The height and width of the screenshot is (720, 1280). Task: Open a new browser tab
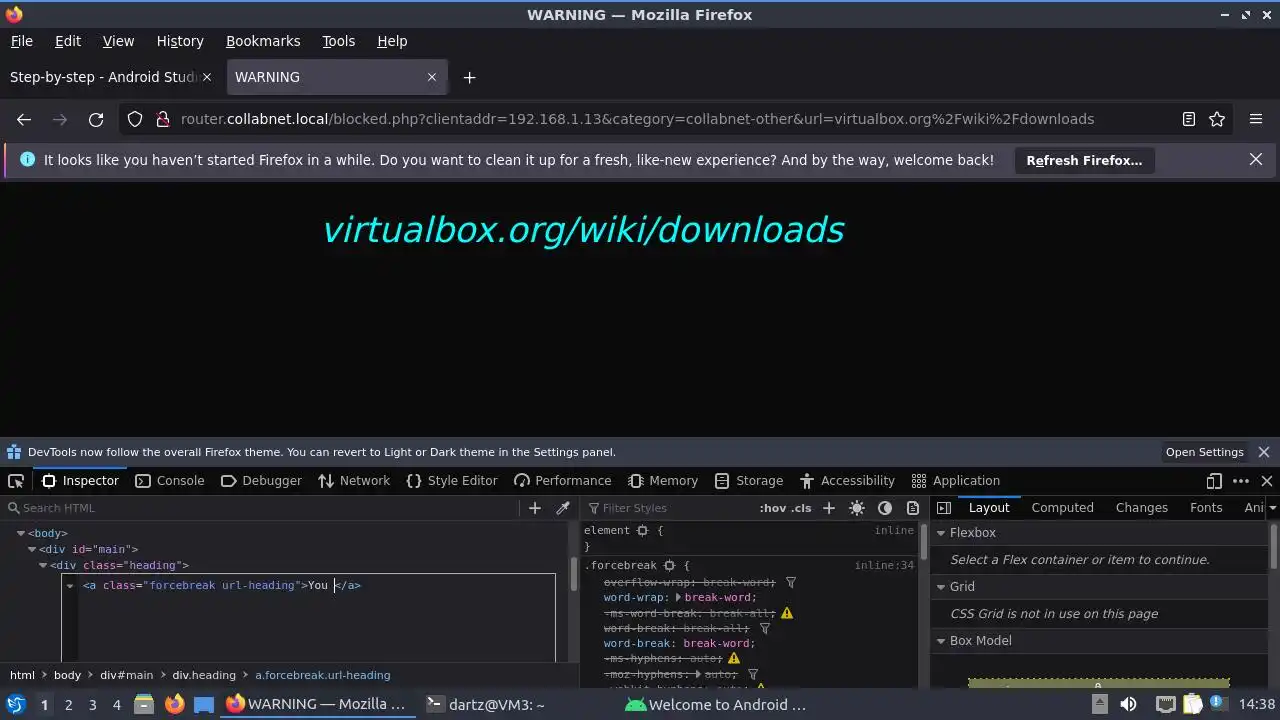pos(469,77)
